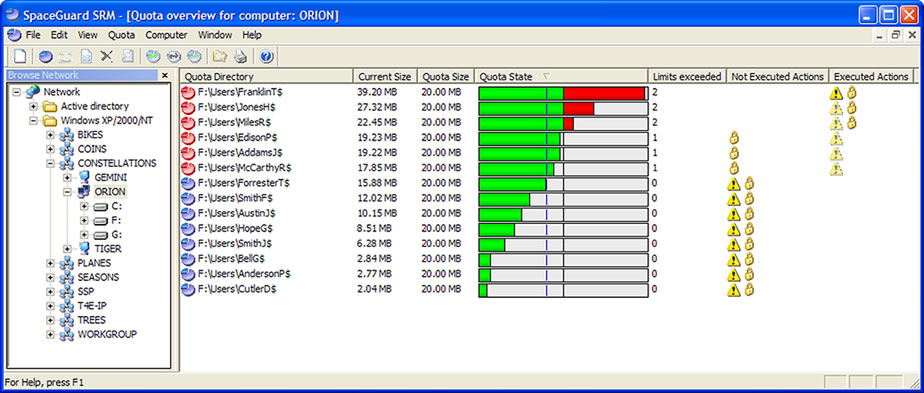Click the SpaceGuard logo icon in menu bar
This screenshot has width=924, height=393.
(x=13, y=35)
